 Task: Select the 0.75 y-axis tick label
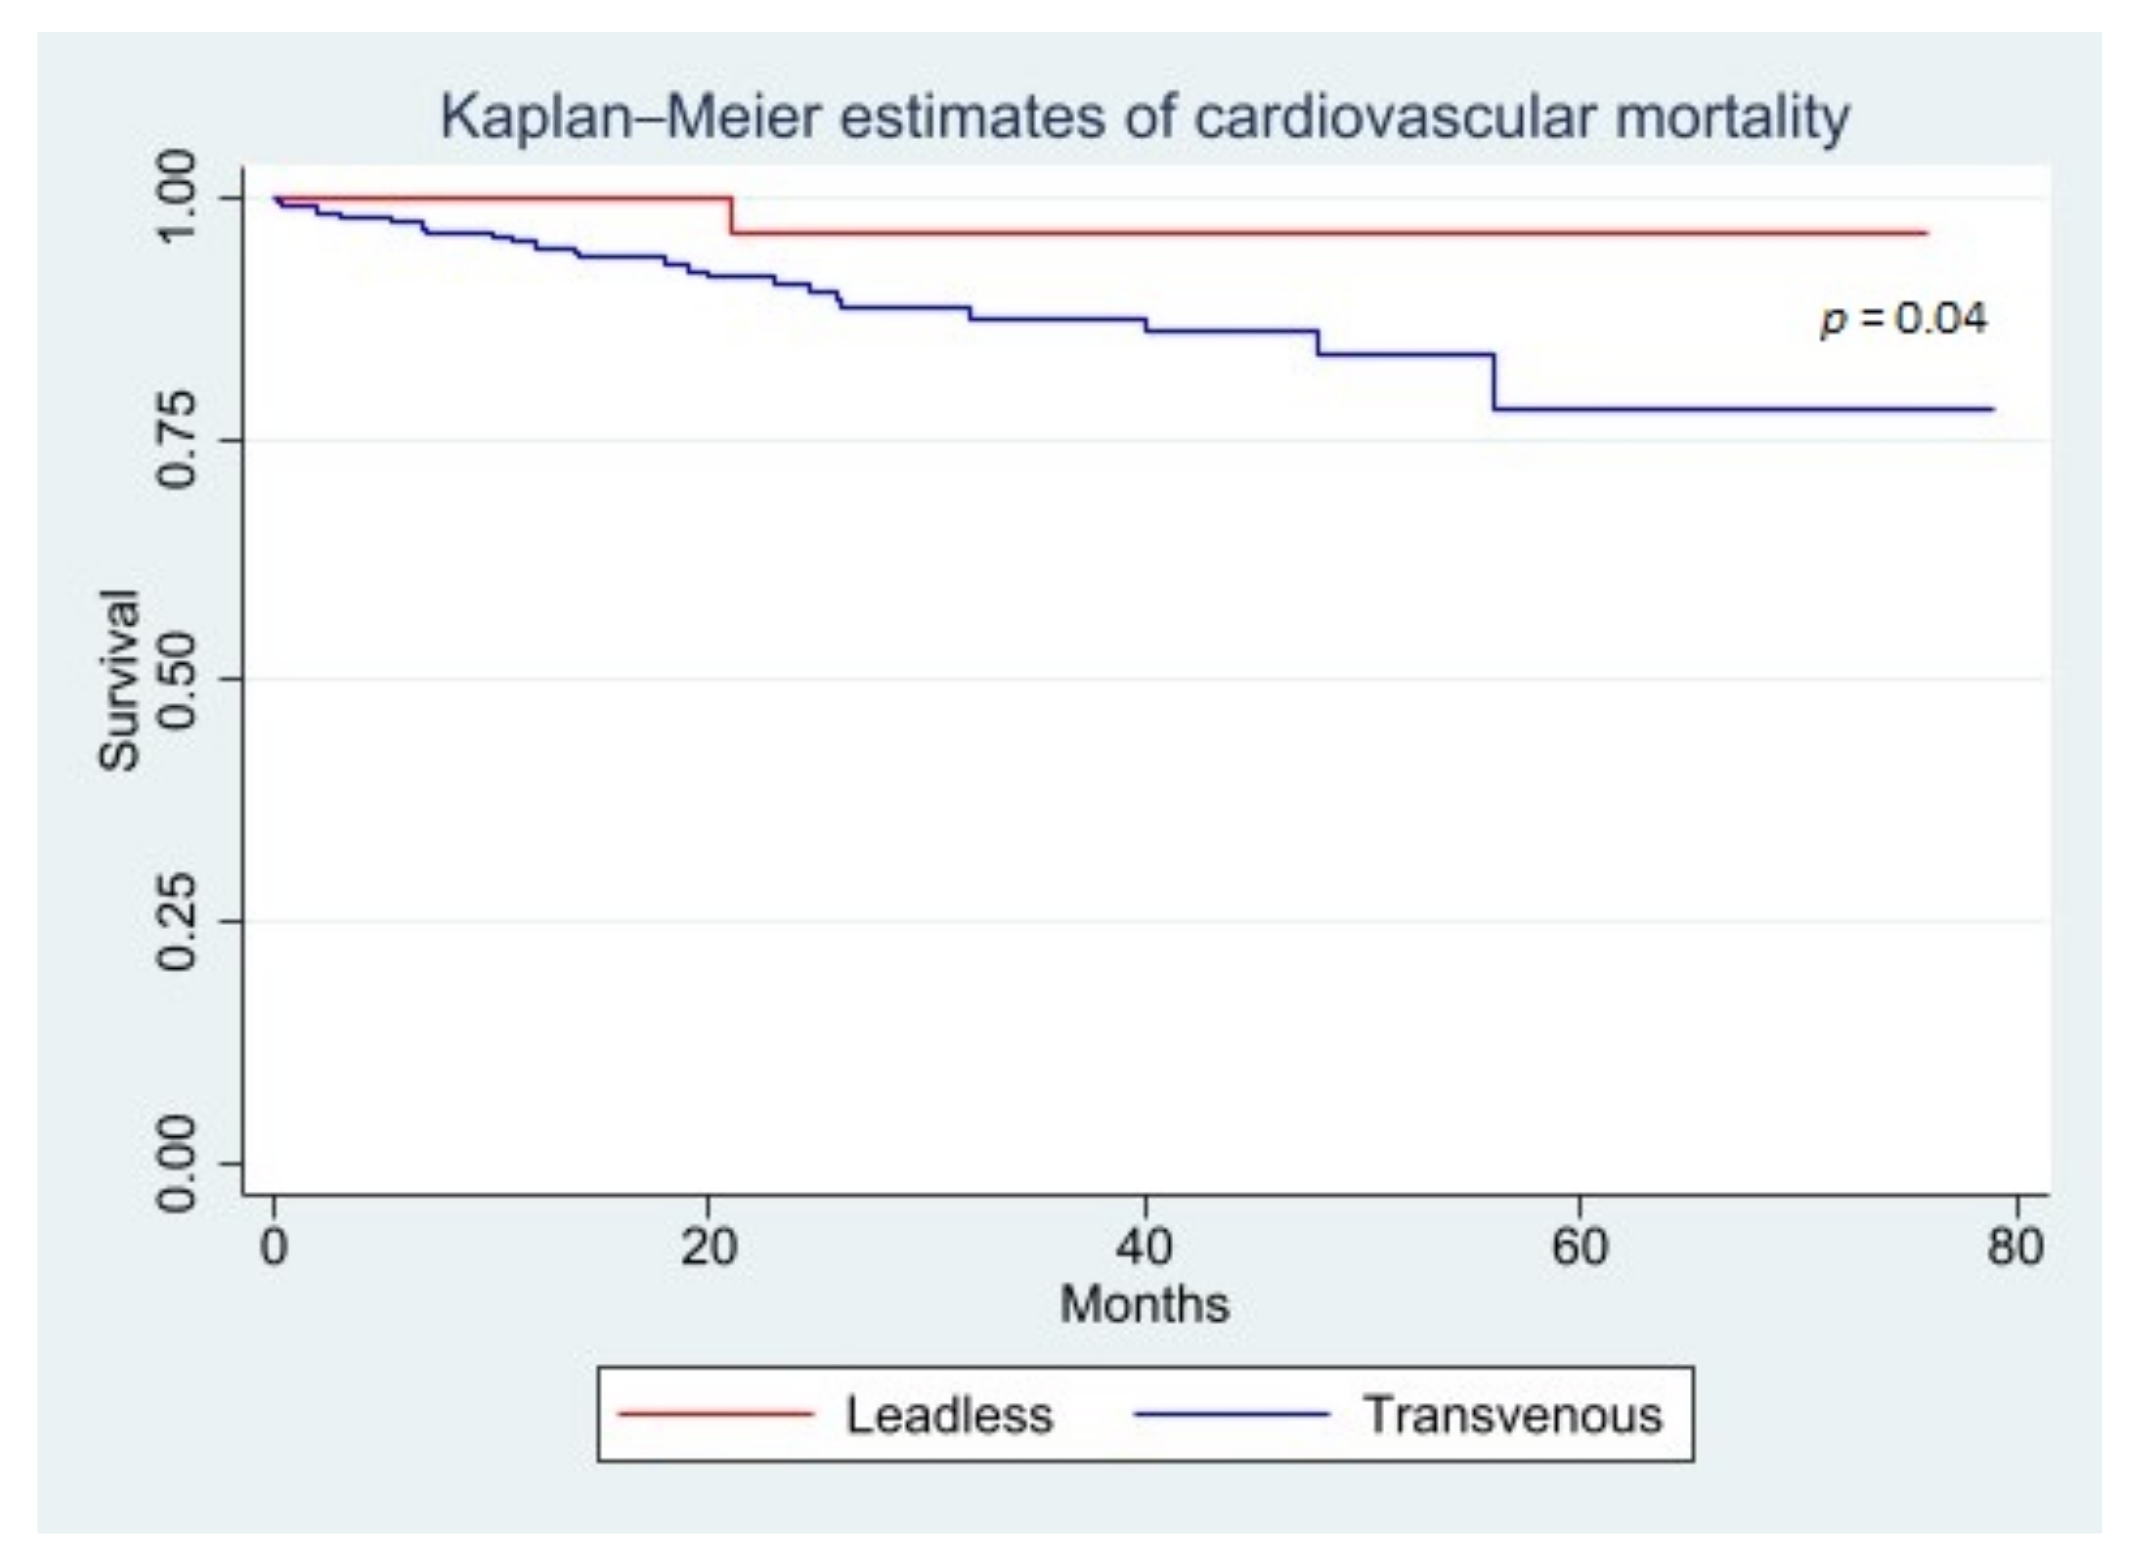point(177,440)
